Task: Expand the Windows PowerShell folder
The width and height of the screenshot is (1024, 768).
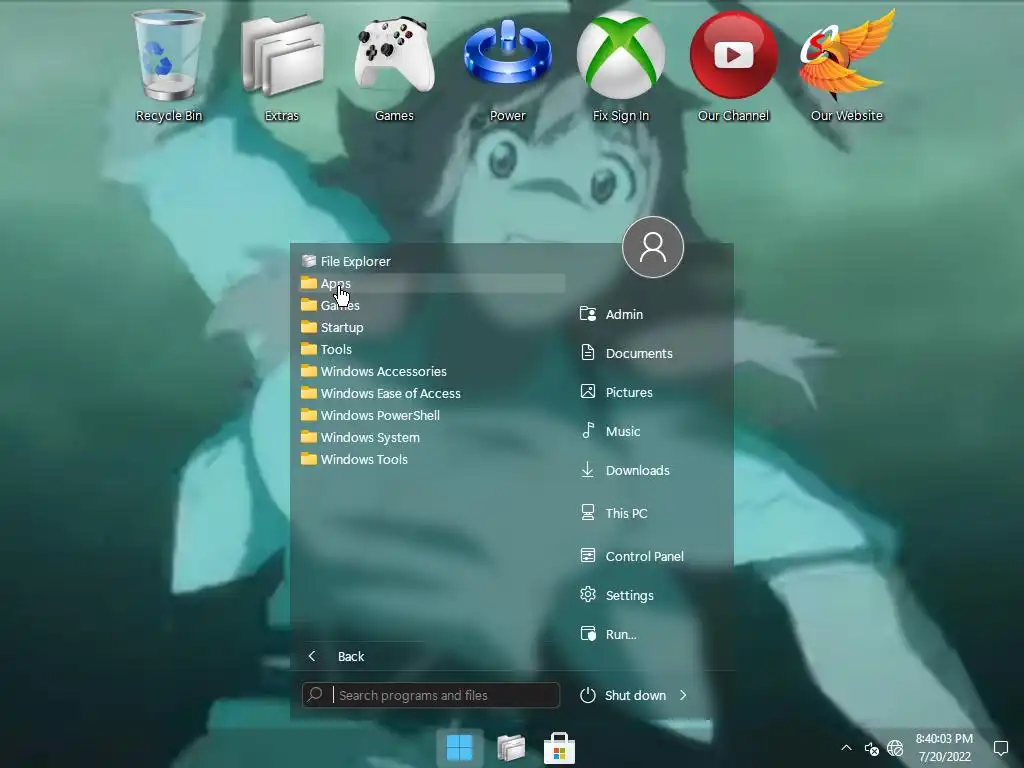Action: (432, 415)
